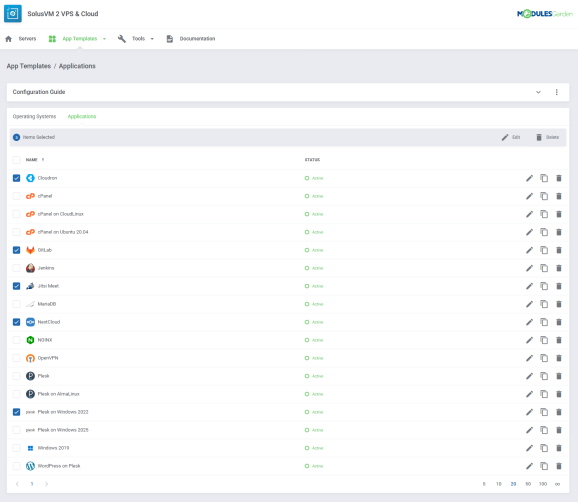The height and width of the screenshot is (502, 578).
Task: Uncheck the Cloudron checkbox
Action: click(17, 178)
